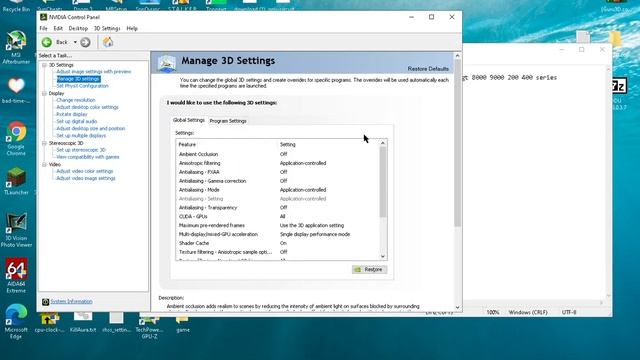Select the Shader Cache row
This screenshot has width=640, height=360.
click(x=278, y=243)
